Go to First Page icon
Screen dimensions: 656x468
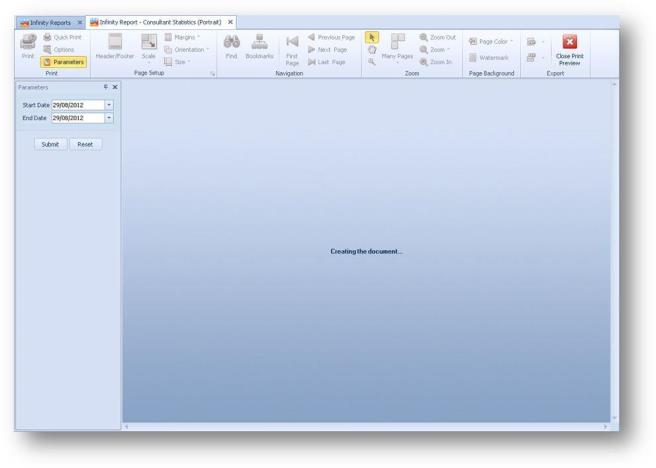click(x=292, y=42)
